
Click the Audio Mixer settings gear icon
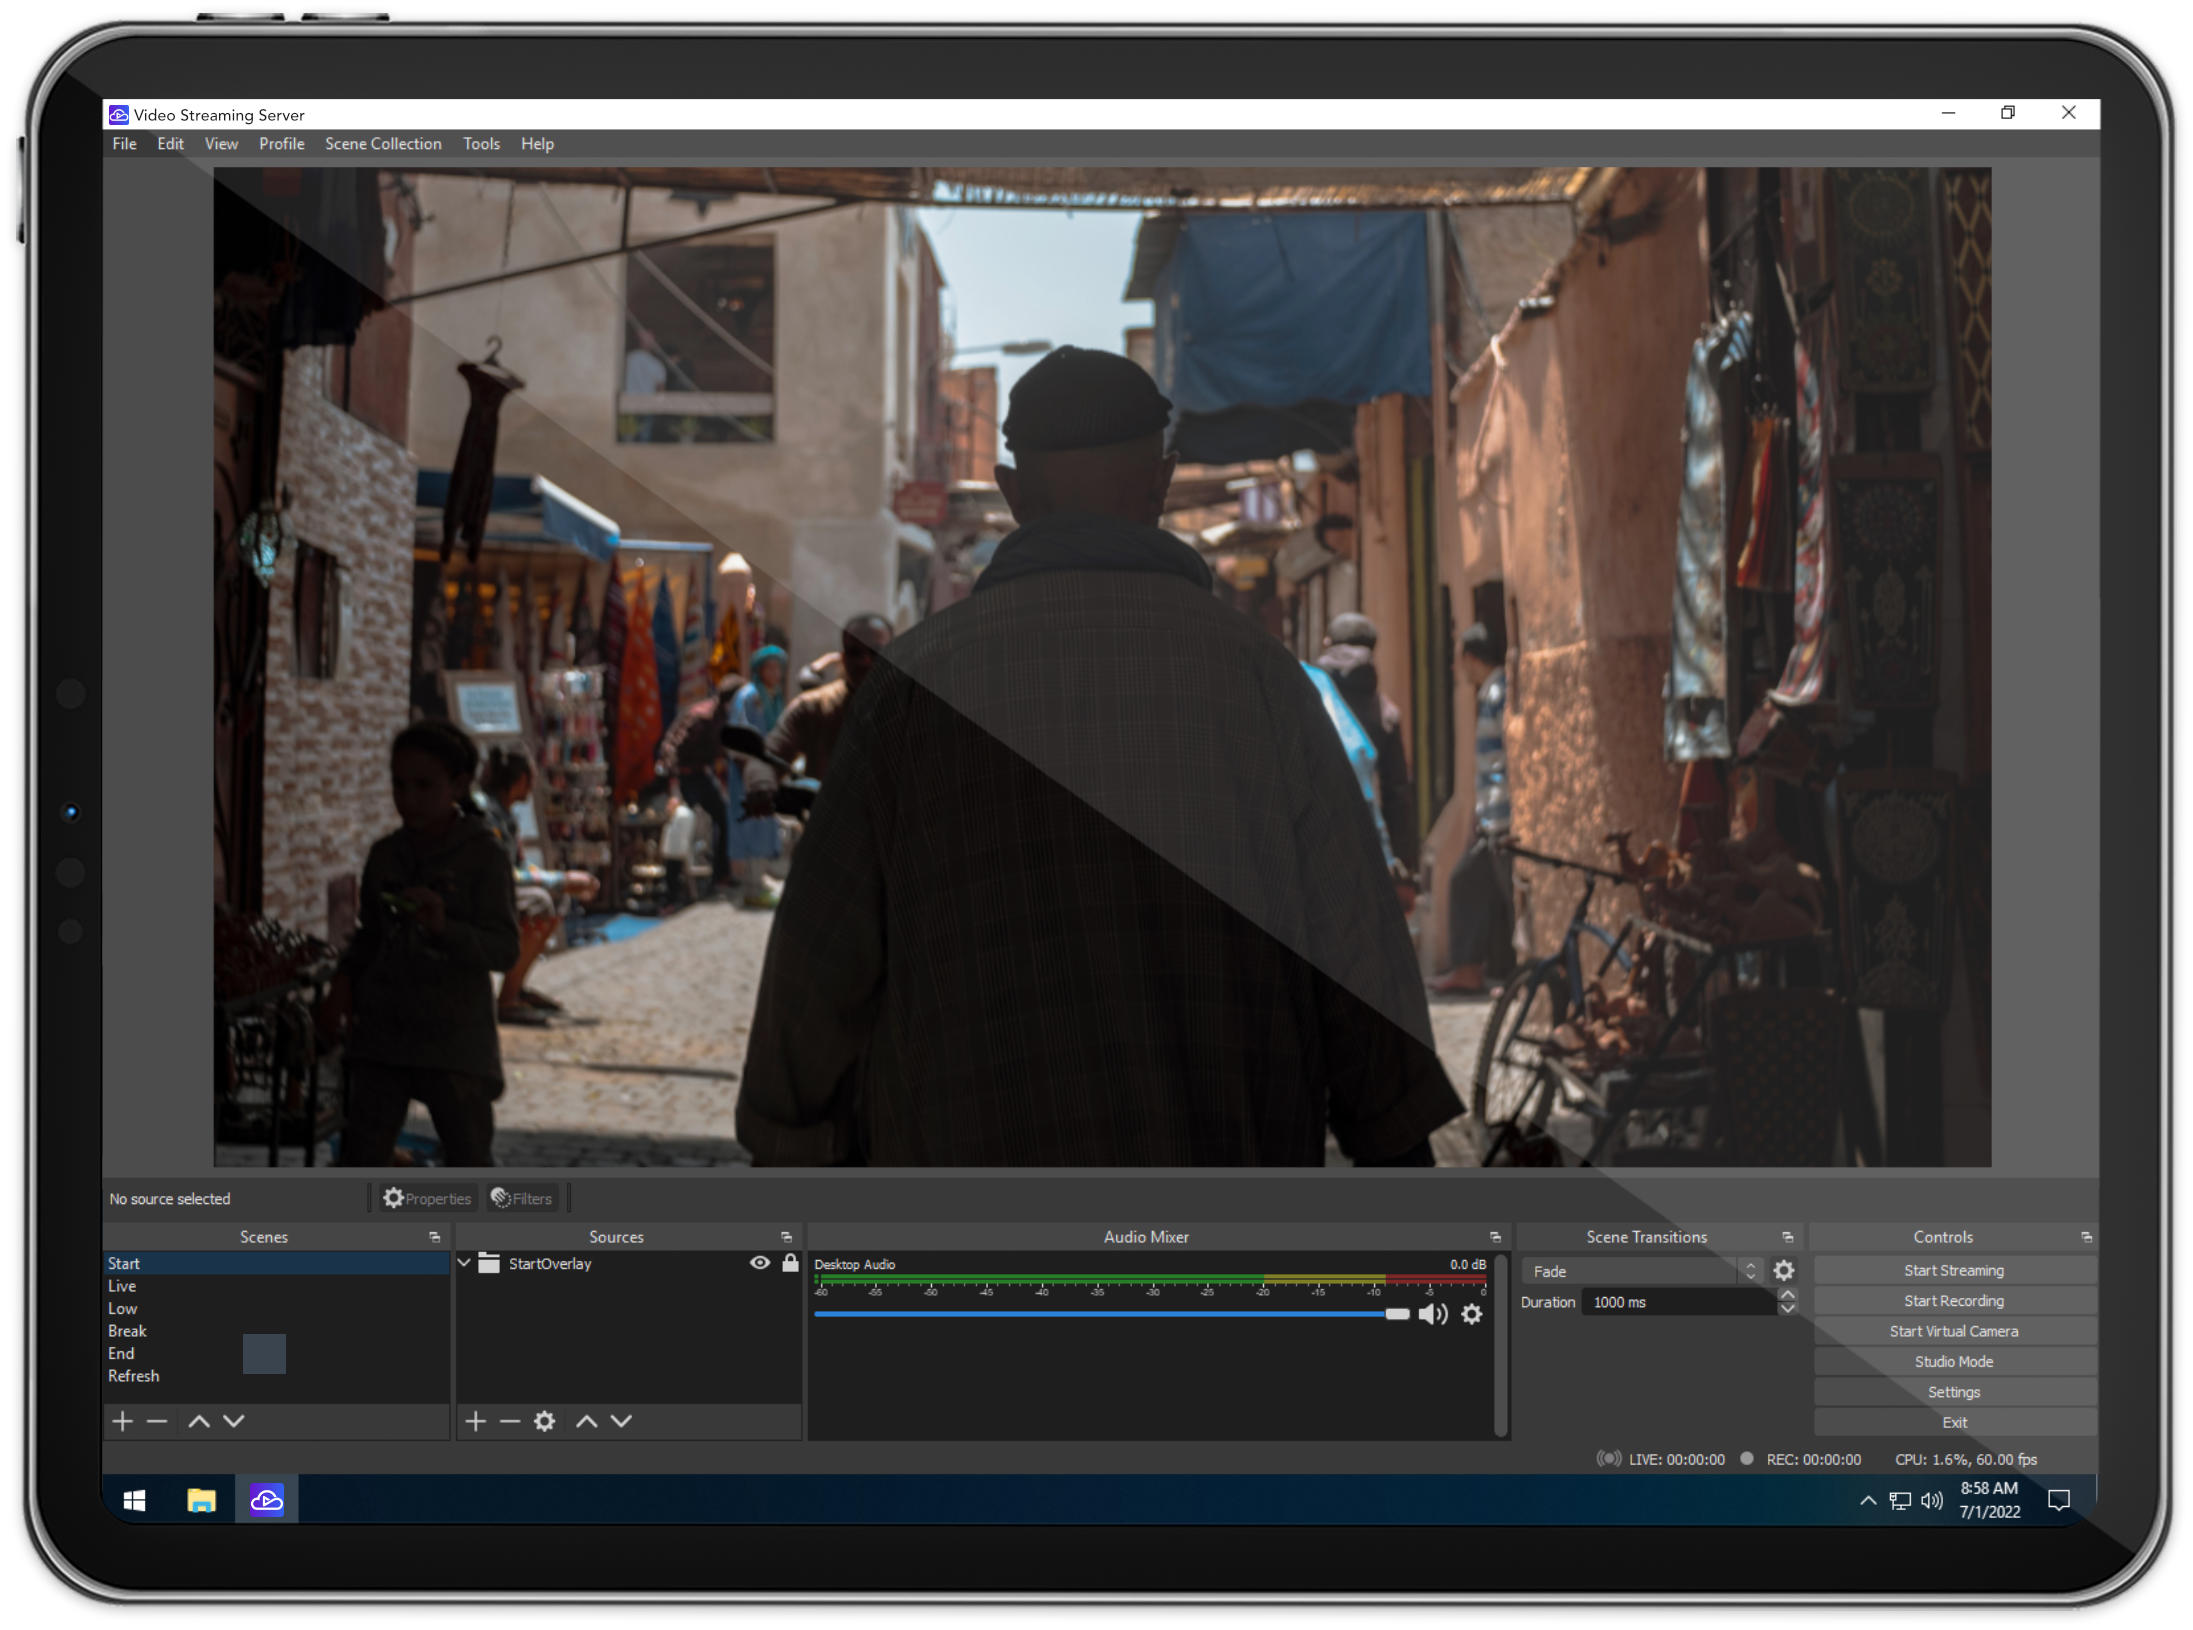[1471, 1313]
